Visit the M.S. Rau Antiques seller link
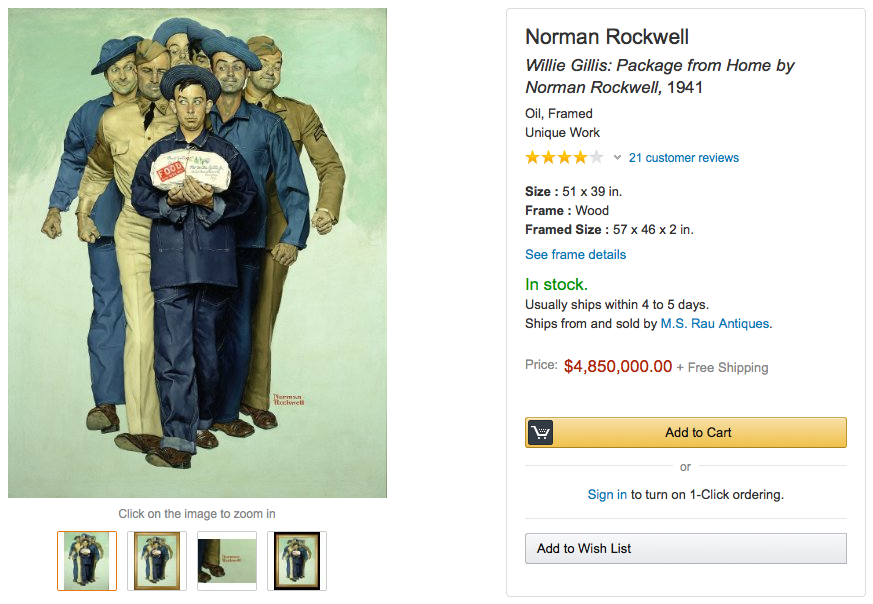Viewport: 873px width, 604px height. (715, 323)
